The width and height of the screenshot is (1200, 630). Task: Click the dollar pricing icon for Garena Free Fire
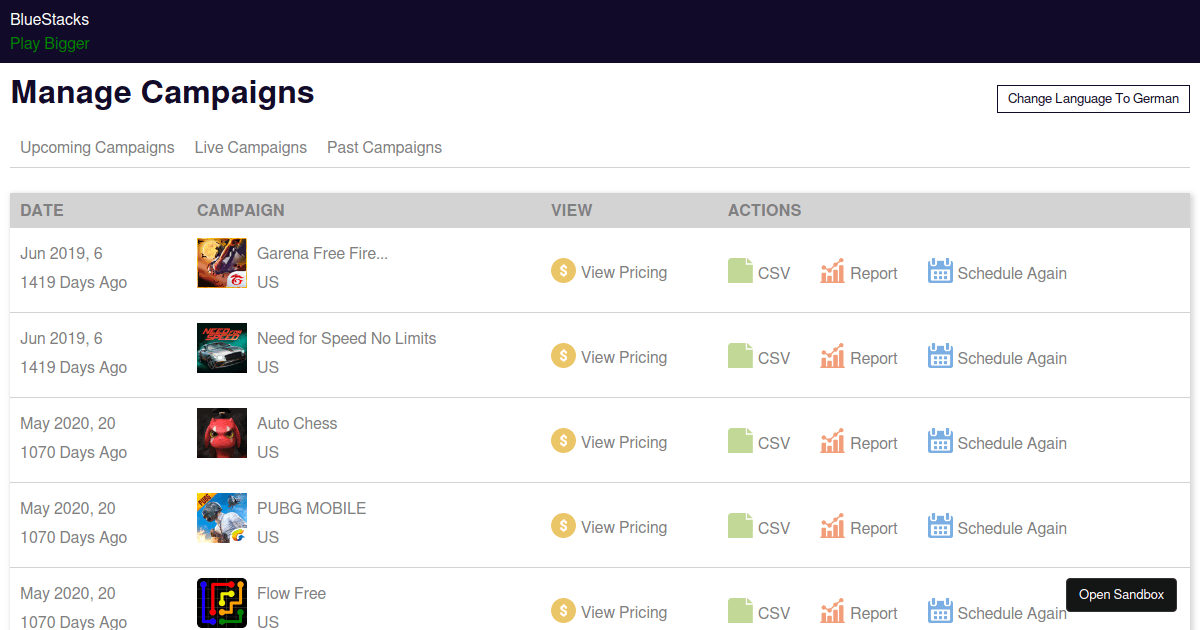coord(563,271)
